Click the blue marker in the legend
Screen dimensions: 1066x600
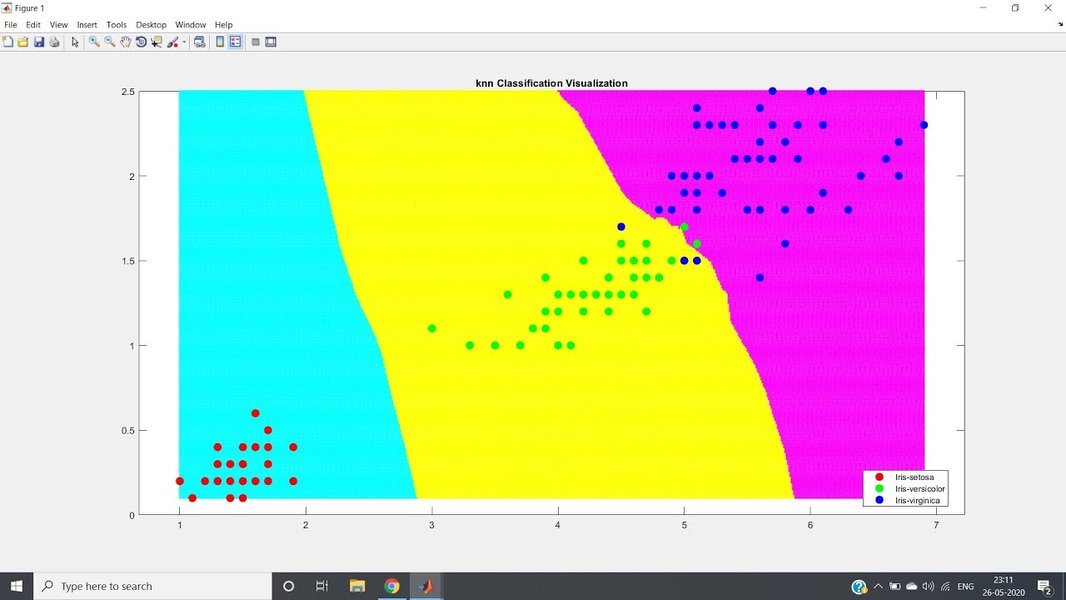(879, 500)
